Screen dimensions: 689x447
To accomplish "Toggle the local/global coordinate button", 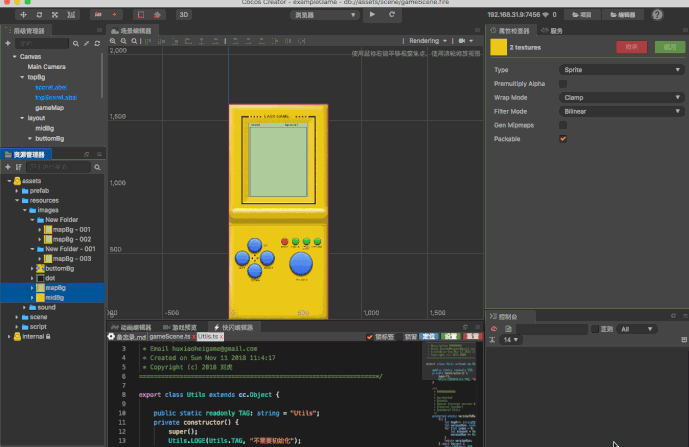I will pos(114,15).
